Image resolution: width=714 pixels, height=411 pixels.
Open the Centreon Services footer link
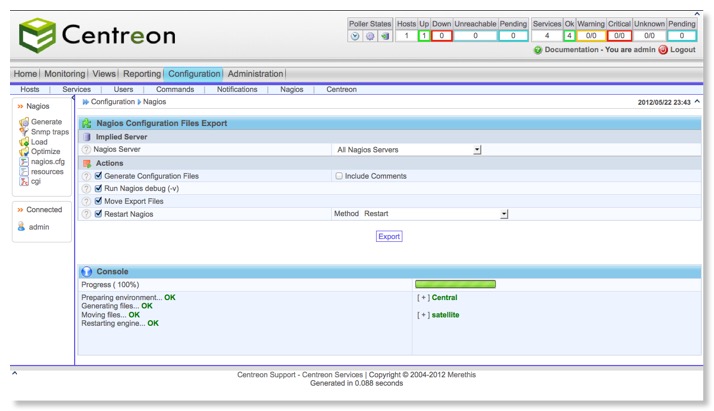click(x=332, y=375)
